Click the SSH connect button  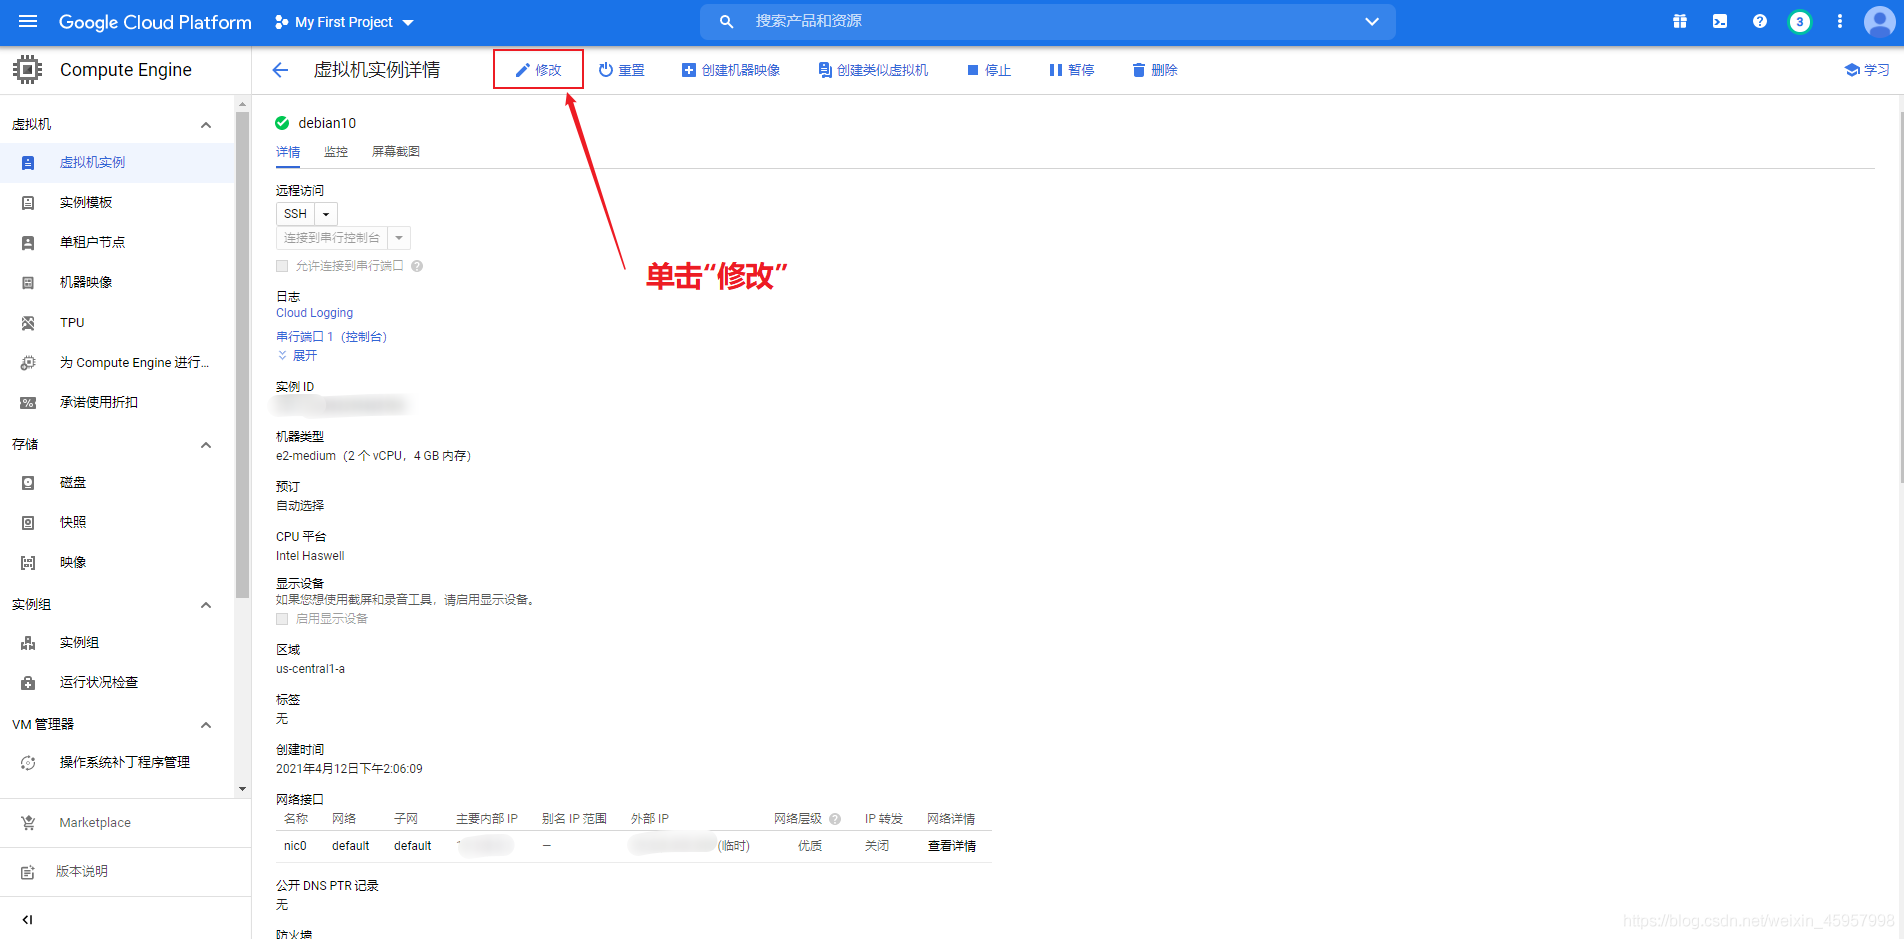[x=295, y=214]
